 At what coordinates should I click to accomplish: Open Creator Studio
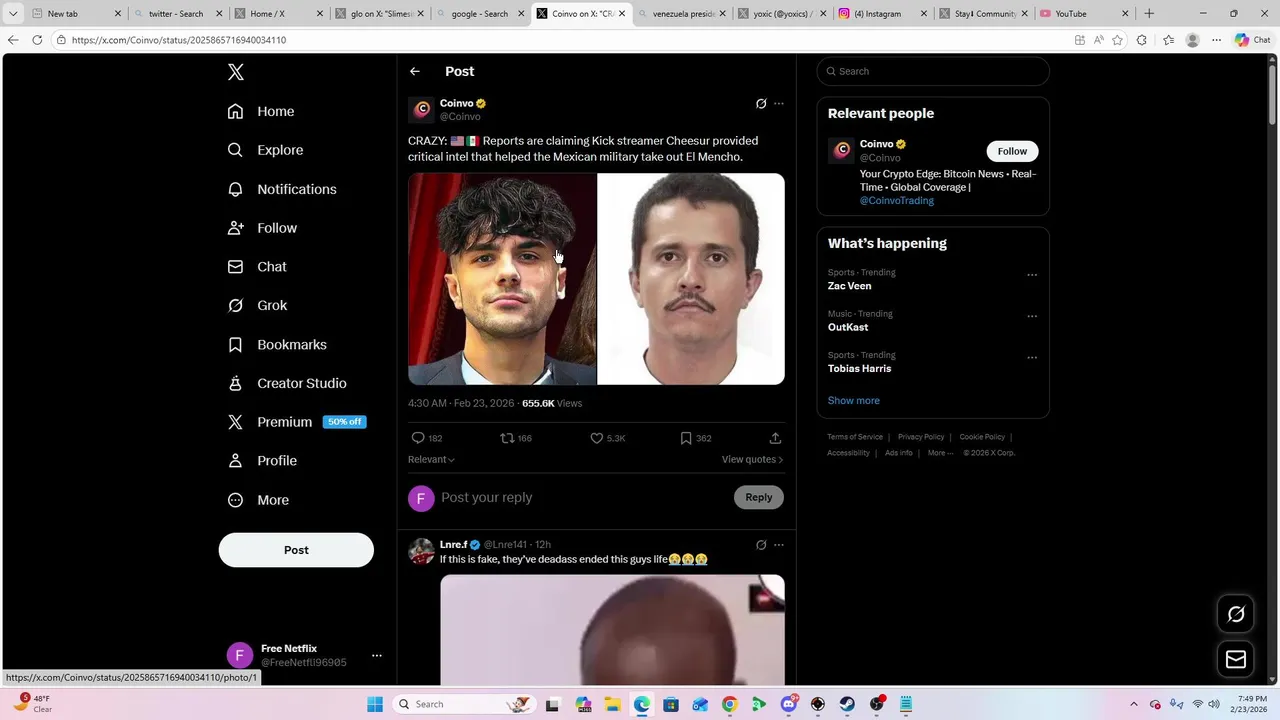point(287,383)
